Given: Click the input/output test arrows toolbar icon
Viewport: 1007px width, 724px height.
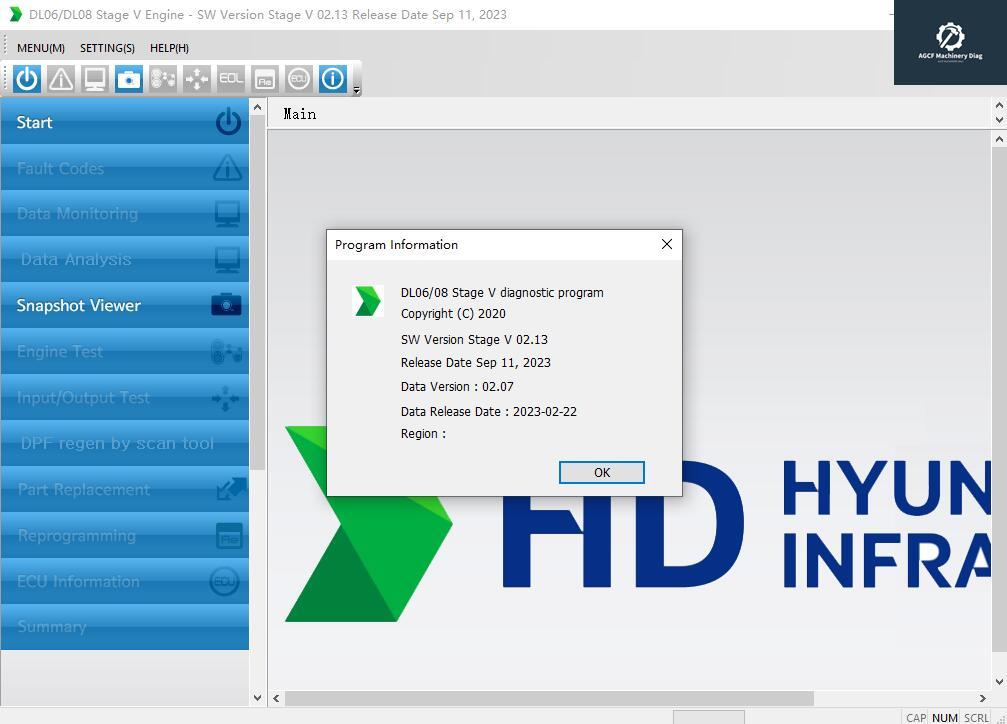Looking at the screenshot, I should 197,79.
